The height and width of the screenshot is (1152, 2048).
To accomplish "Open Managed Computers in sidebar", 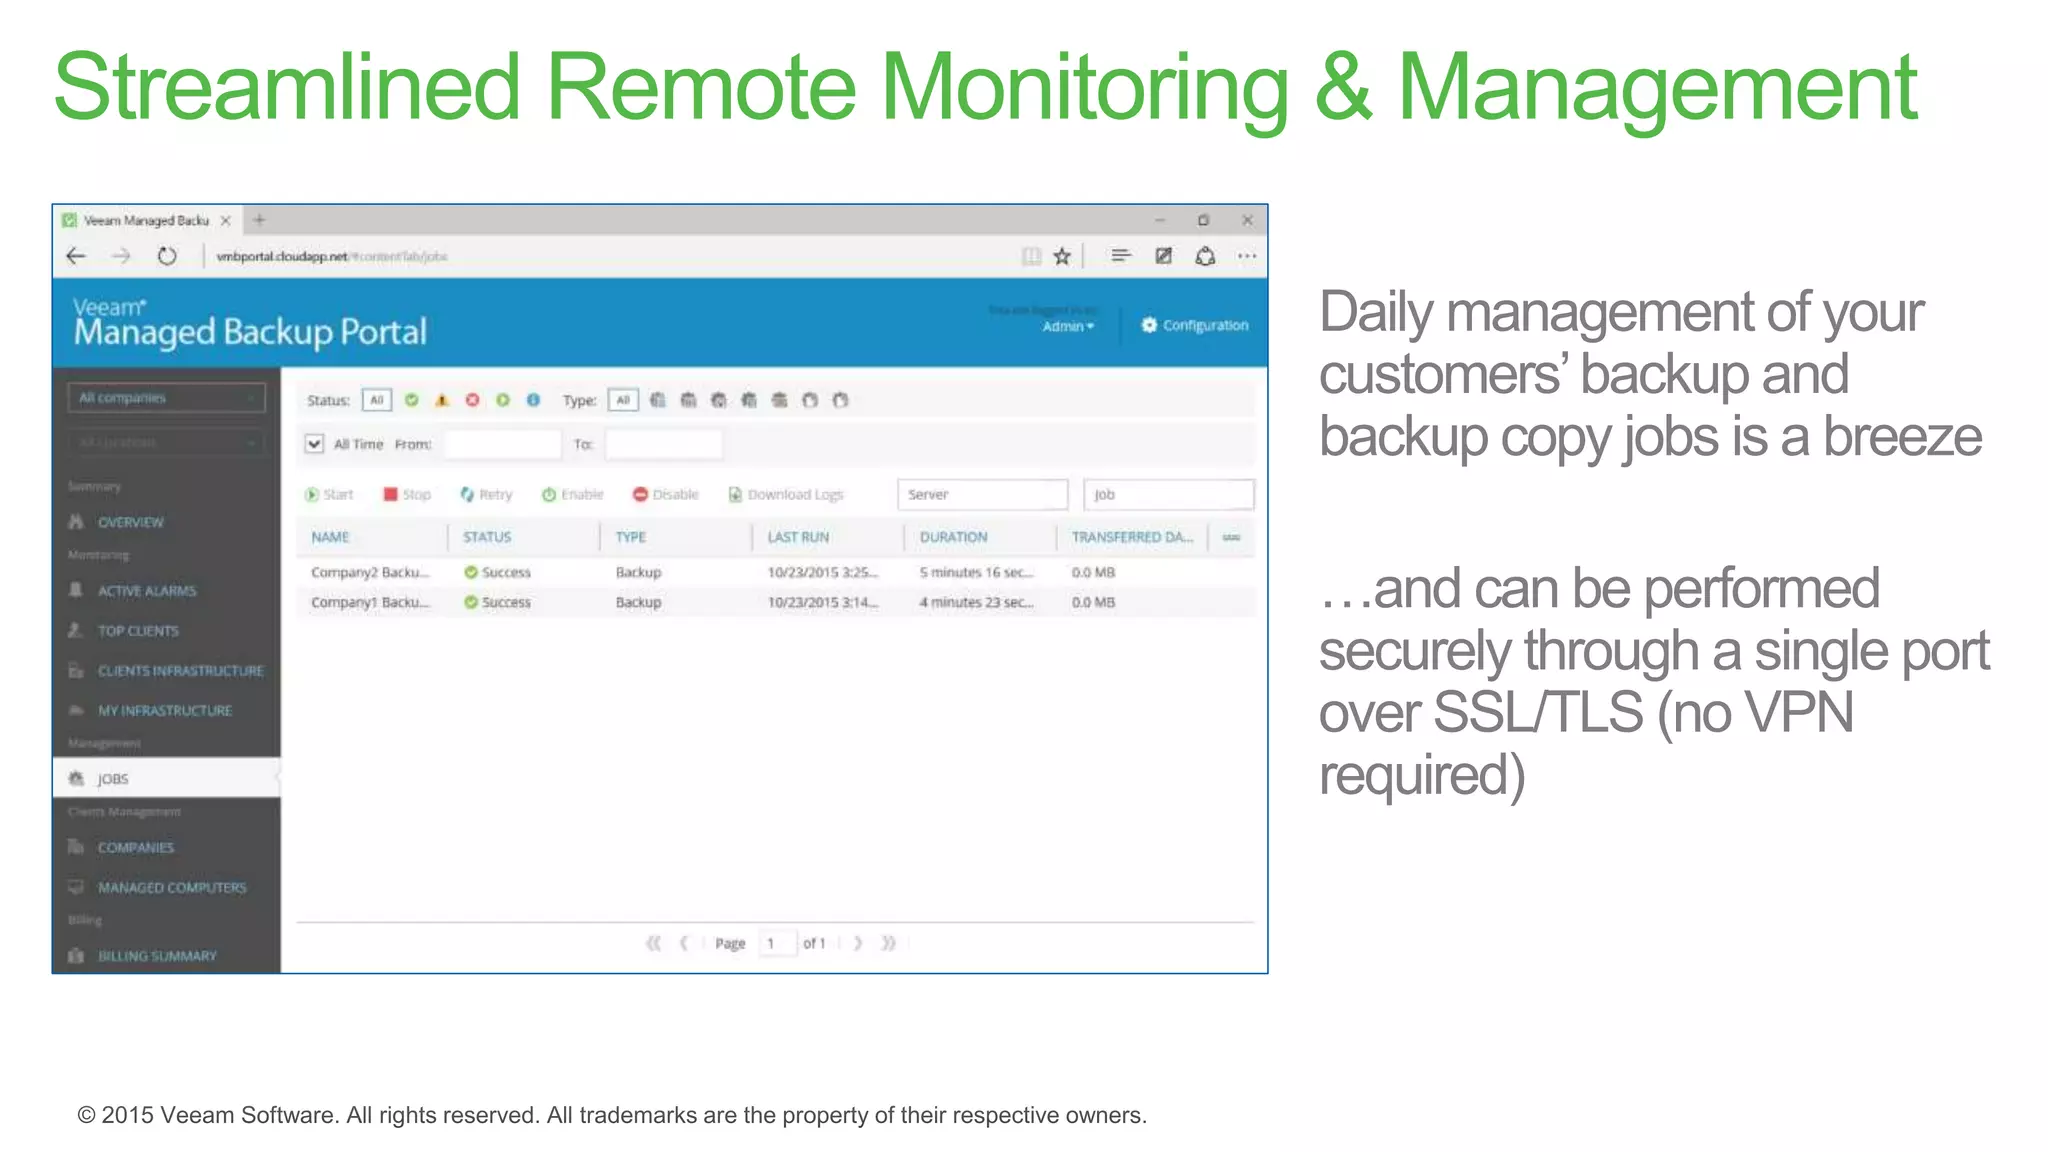I will tap(171, 887).
